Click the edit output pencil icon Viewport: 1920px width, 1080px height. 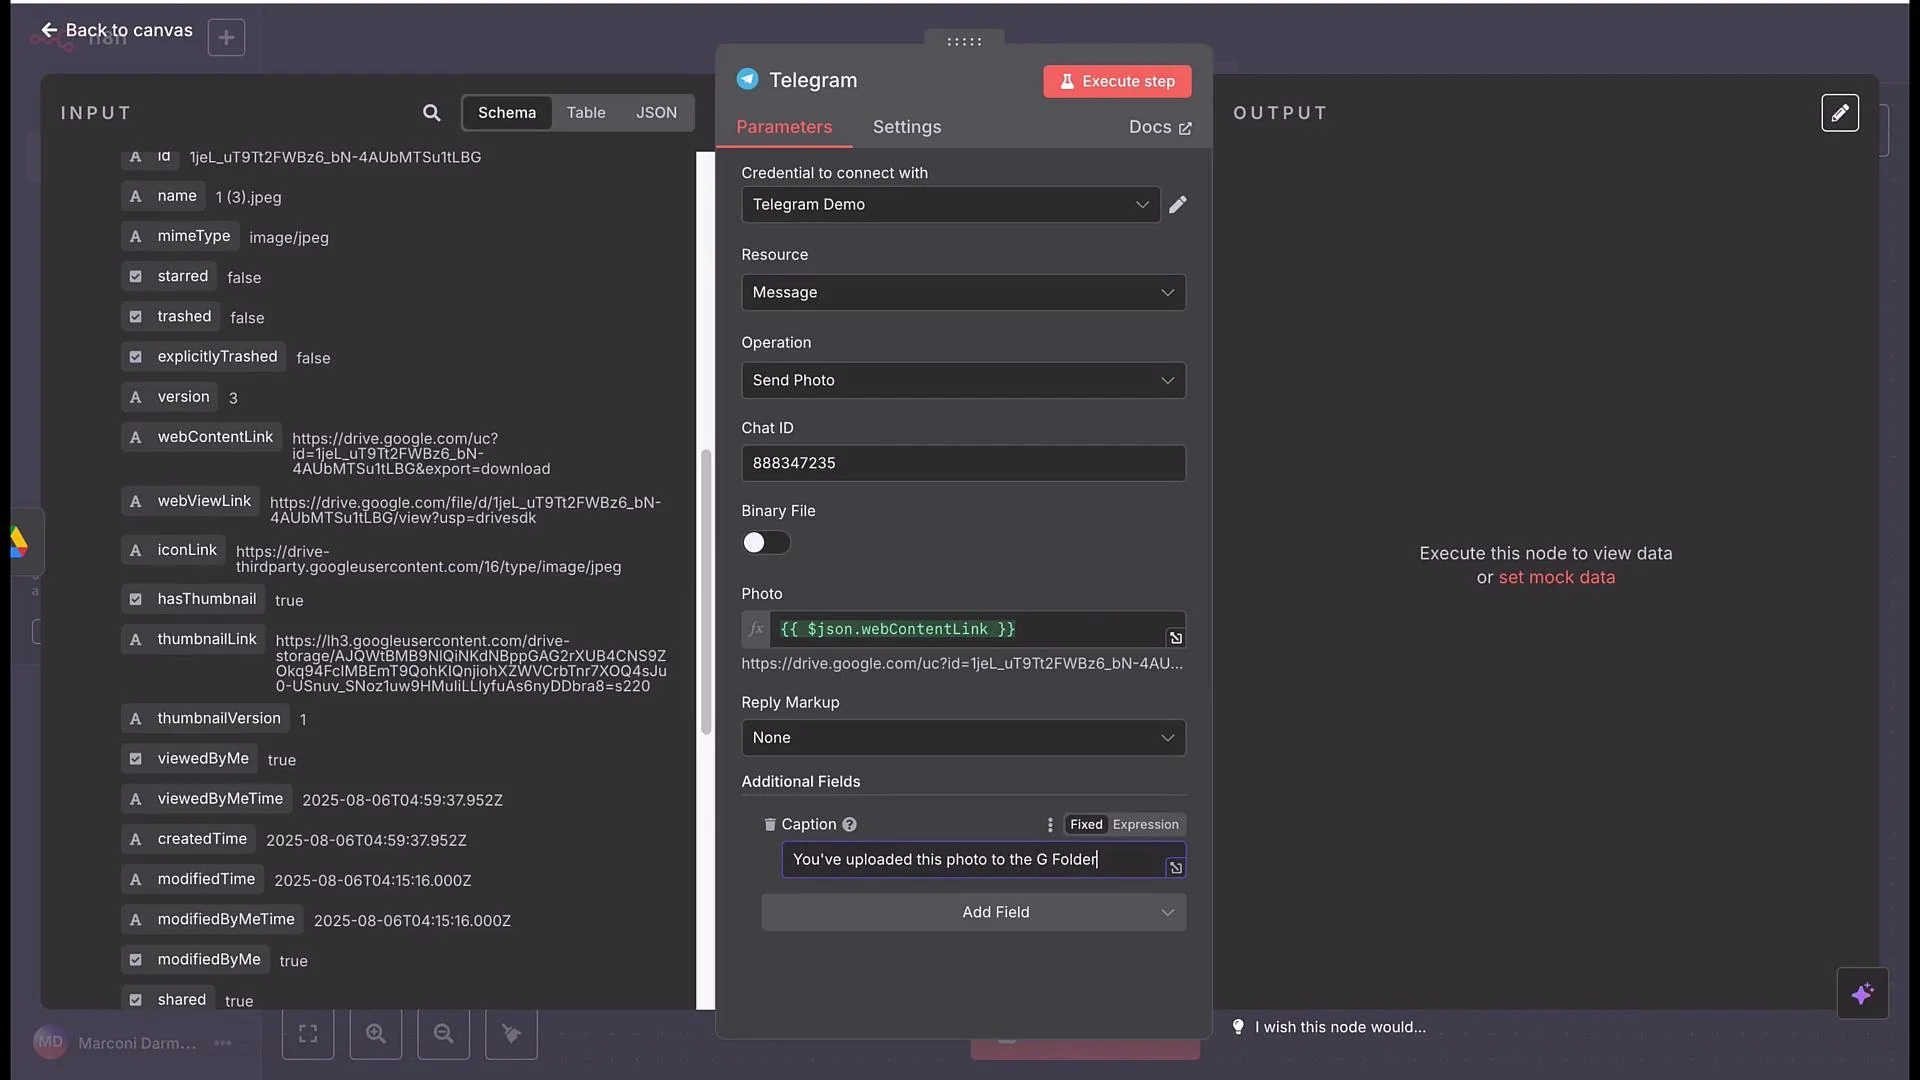tap(1840, 113)
